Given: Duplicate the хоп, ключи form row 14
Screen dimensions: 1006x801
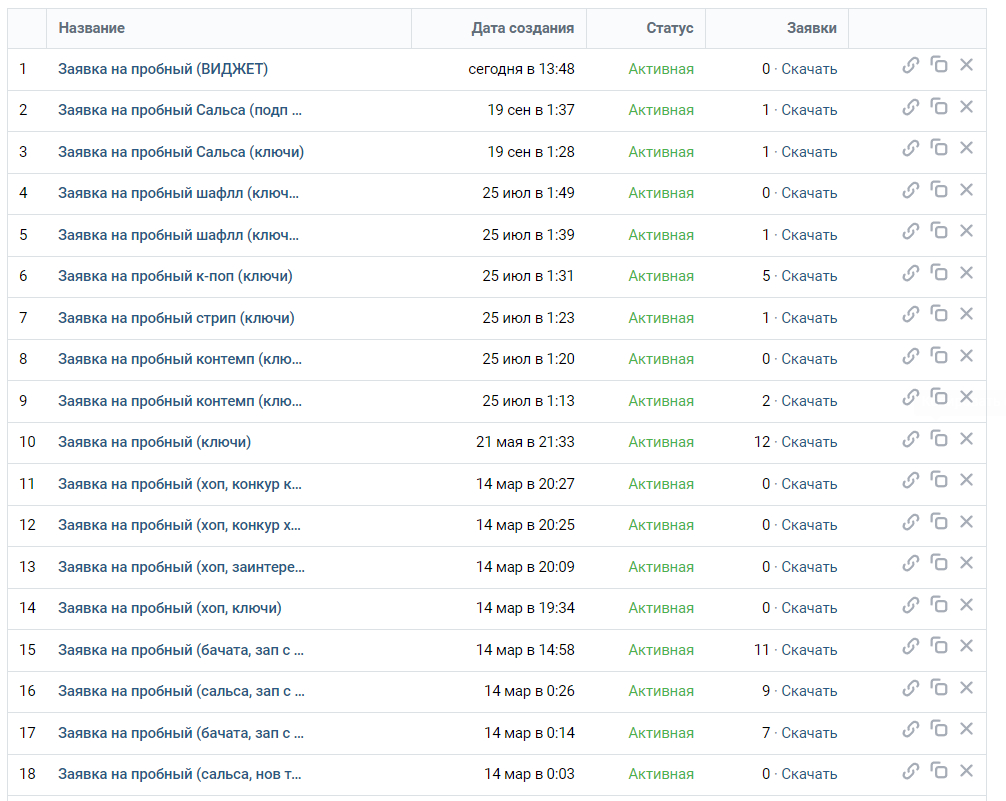Looking at the screenshot, I should coord(939,605).
